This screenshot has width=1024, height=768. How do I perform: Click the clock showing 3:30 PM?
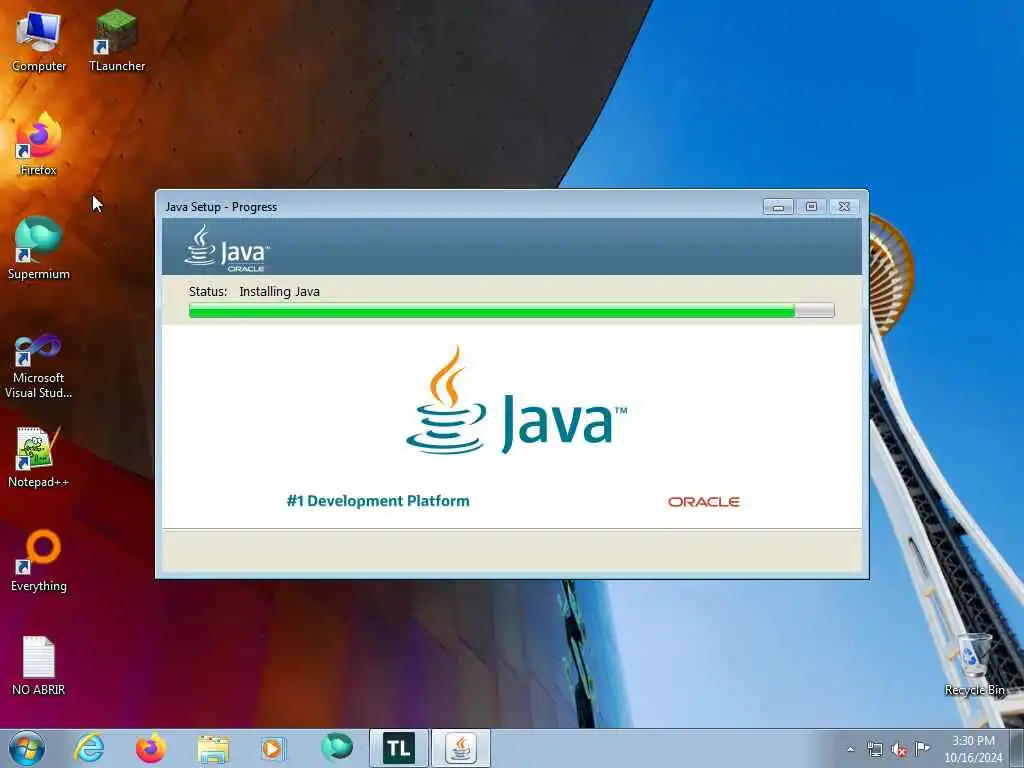[973, 749]
